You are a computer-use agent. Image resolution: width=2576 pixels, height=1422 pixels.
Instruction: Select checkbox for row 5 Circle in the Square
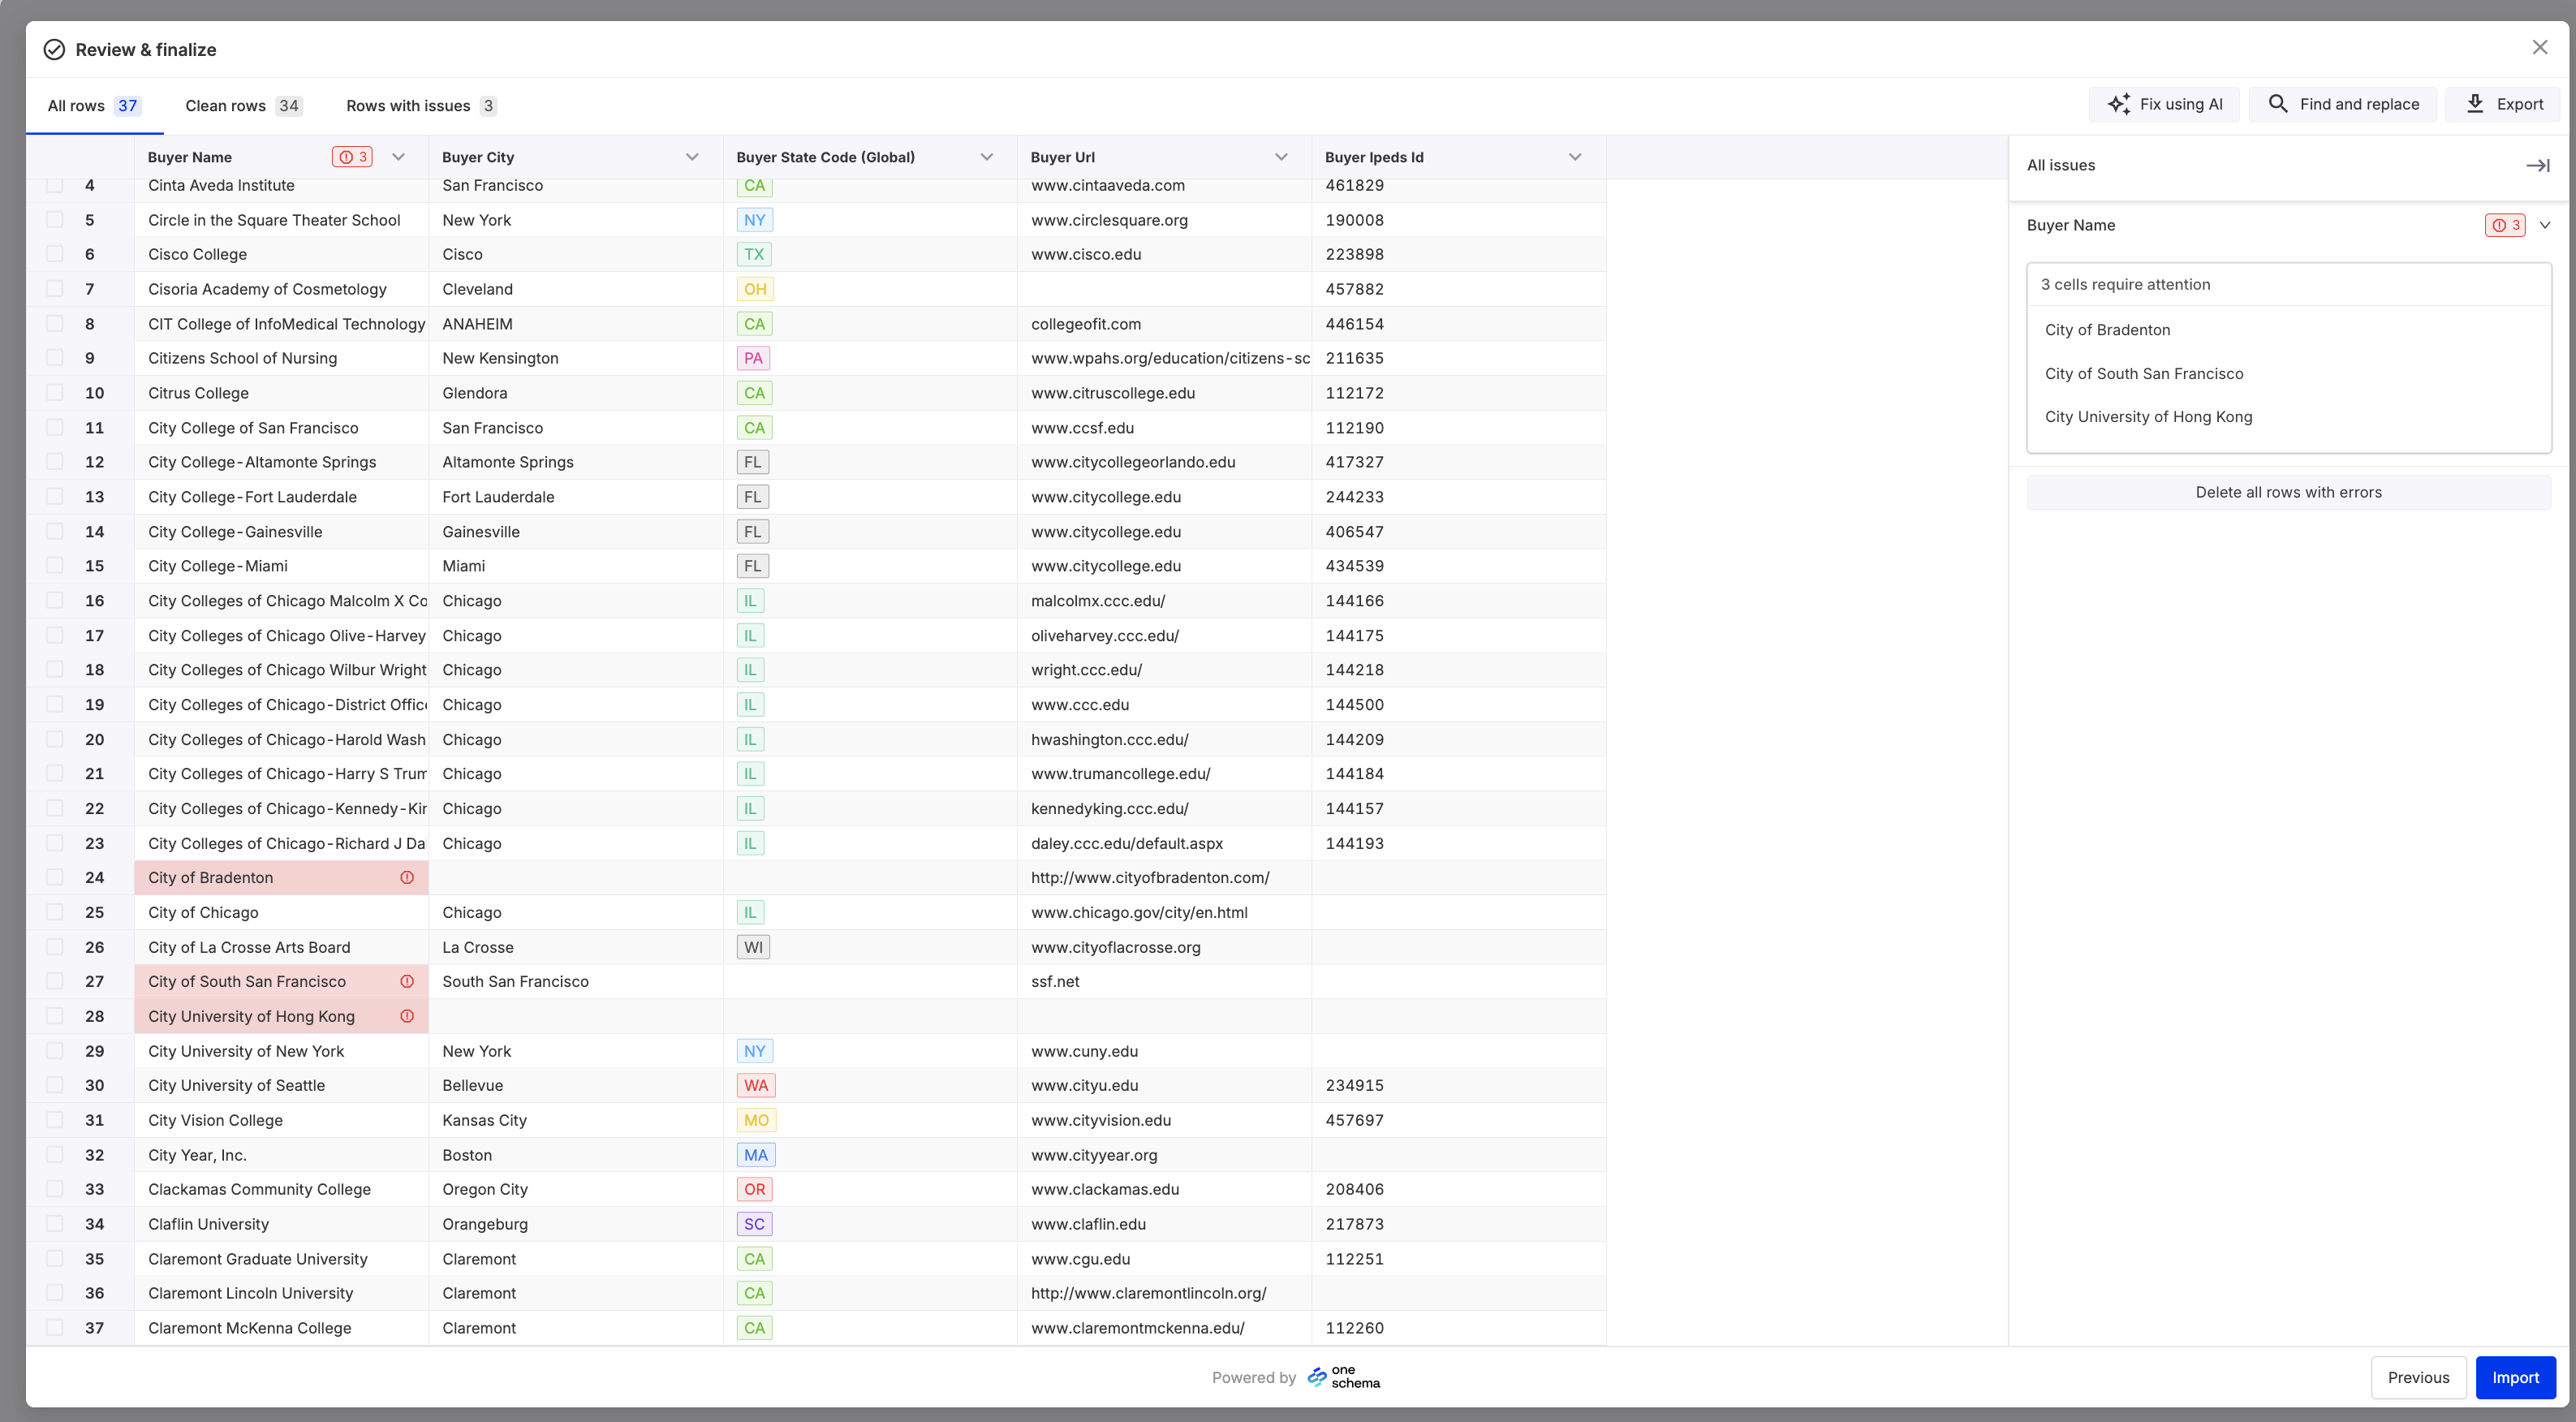(x=55, y=220)
